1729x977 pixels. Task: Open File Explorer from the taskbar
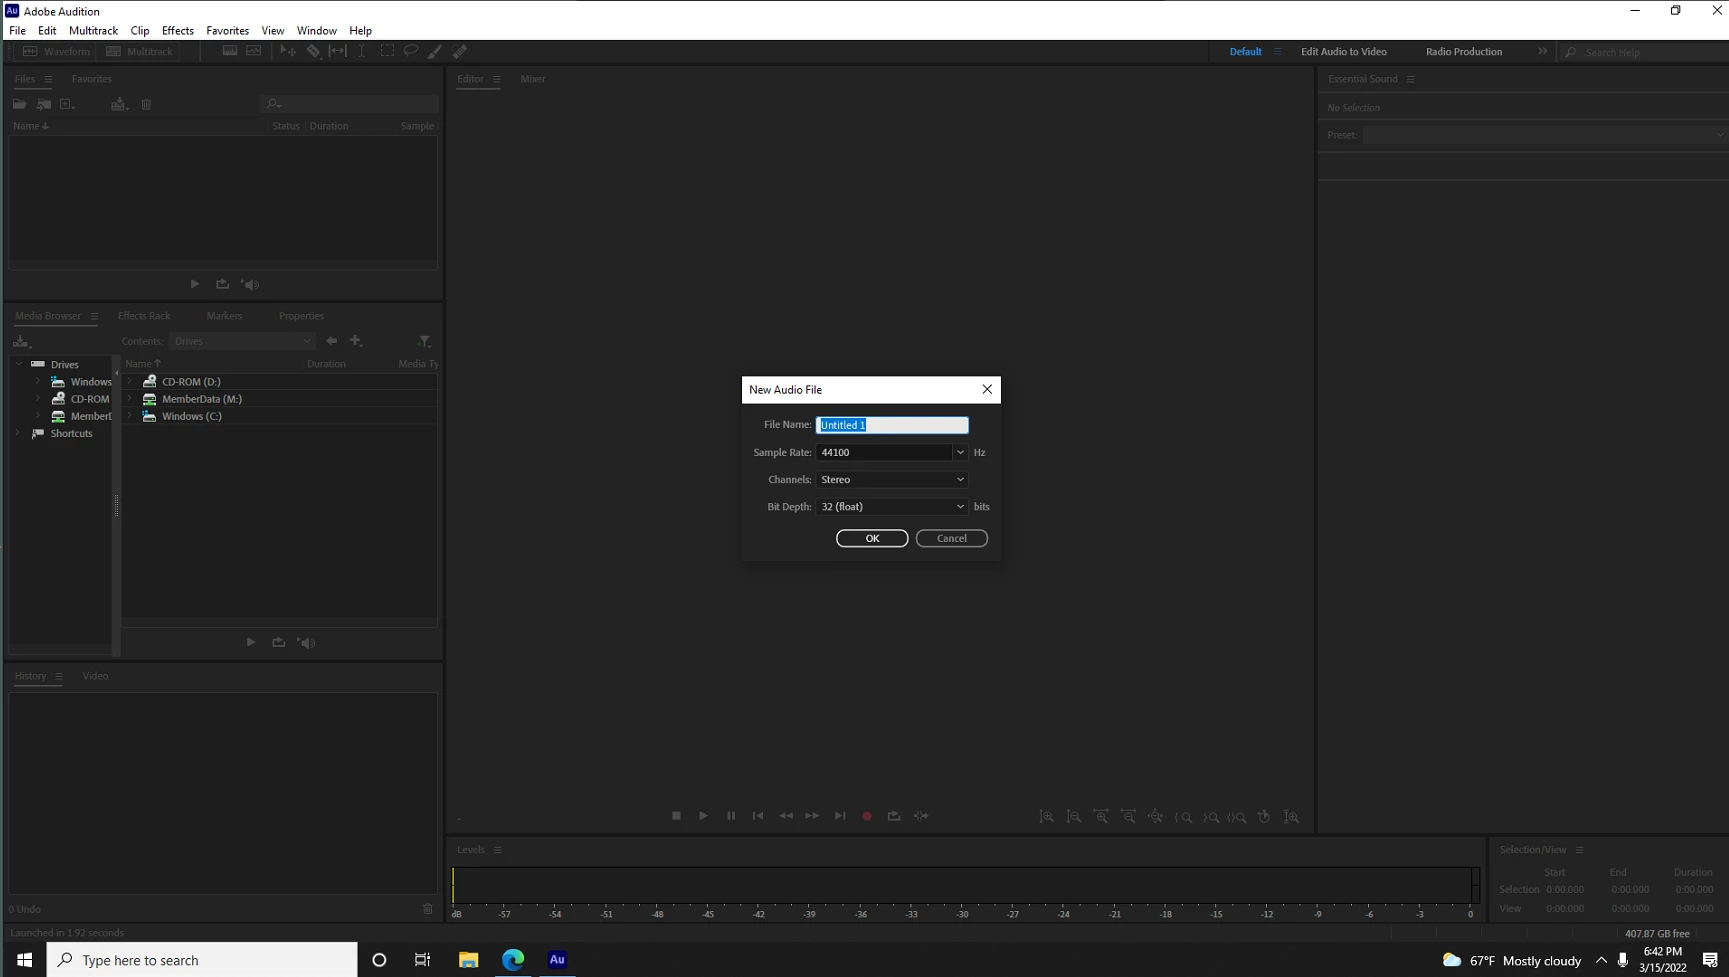coord(468,960)
